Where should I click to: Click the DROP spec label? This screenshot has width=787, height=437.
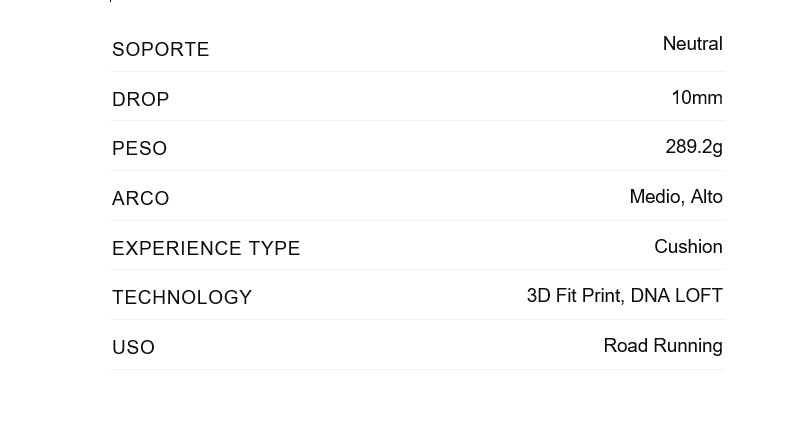141,100
